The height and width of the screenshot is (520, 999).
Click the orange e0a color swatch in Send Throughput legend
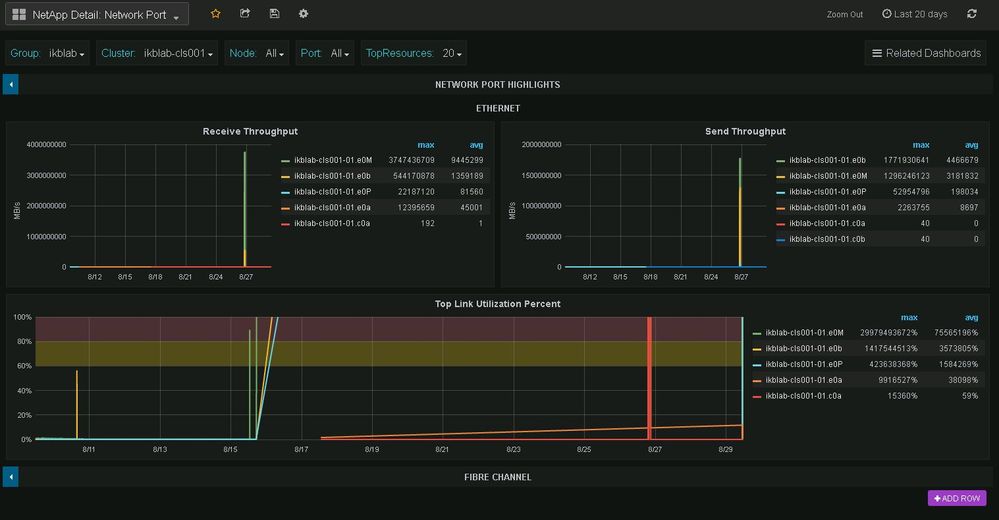tap(781, 208)
